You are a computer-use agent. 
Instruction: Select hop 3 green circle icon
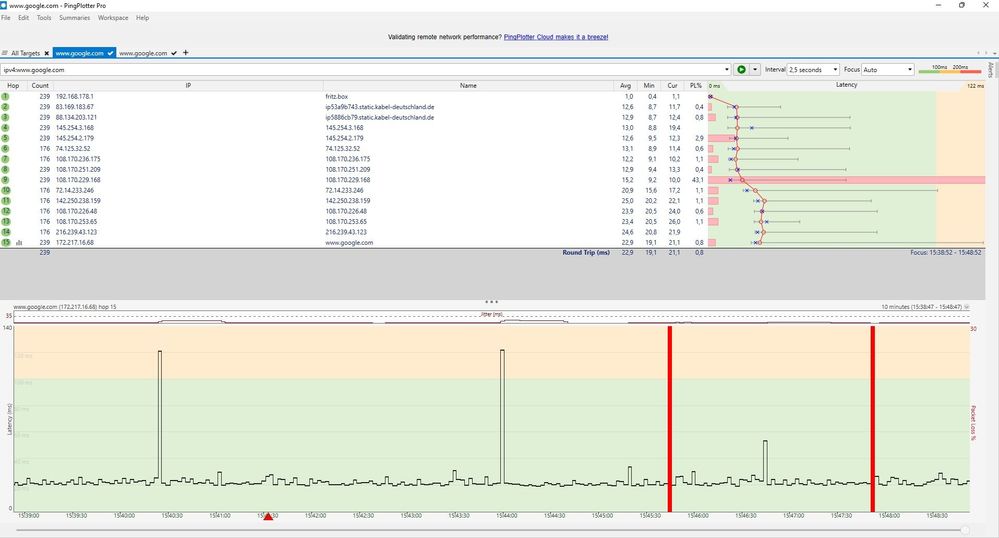coord(6,117)
